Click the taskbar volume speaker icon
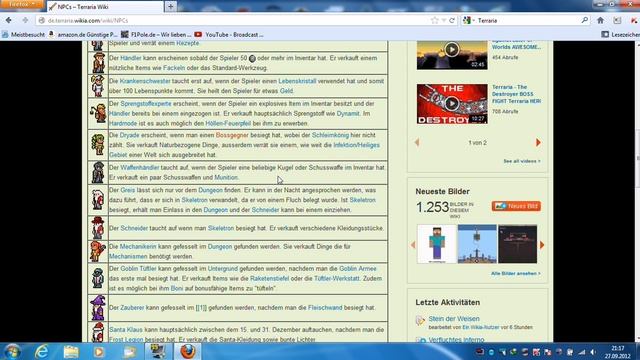The width and height of the screenshot is (640, 360). tap(593, 352)
